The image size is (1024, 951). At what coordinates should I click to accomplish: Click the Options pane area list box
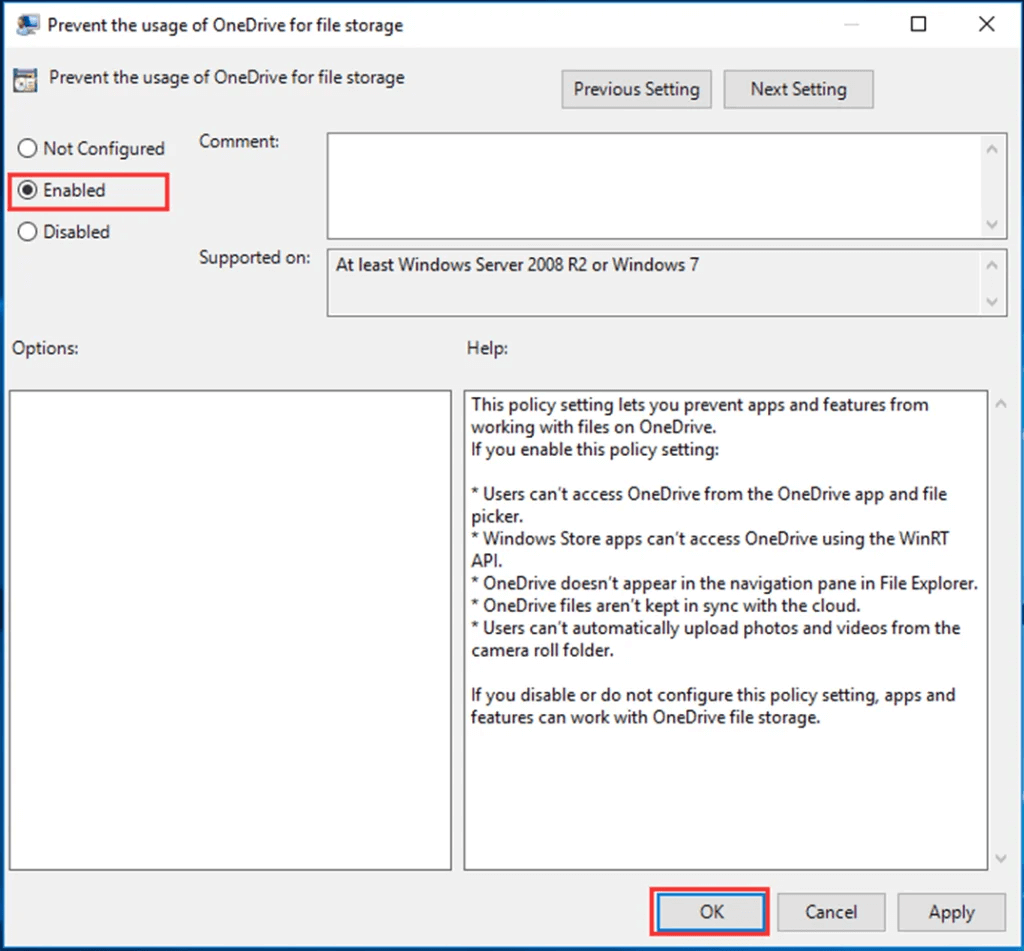[x=230, y=630]
